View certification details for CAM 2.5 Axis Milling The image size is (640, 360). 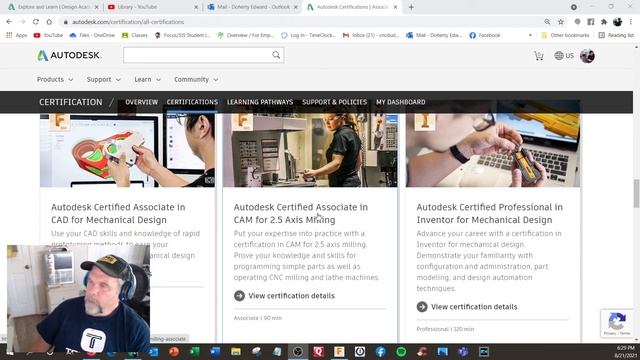coord(291,296)
